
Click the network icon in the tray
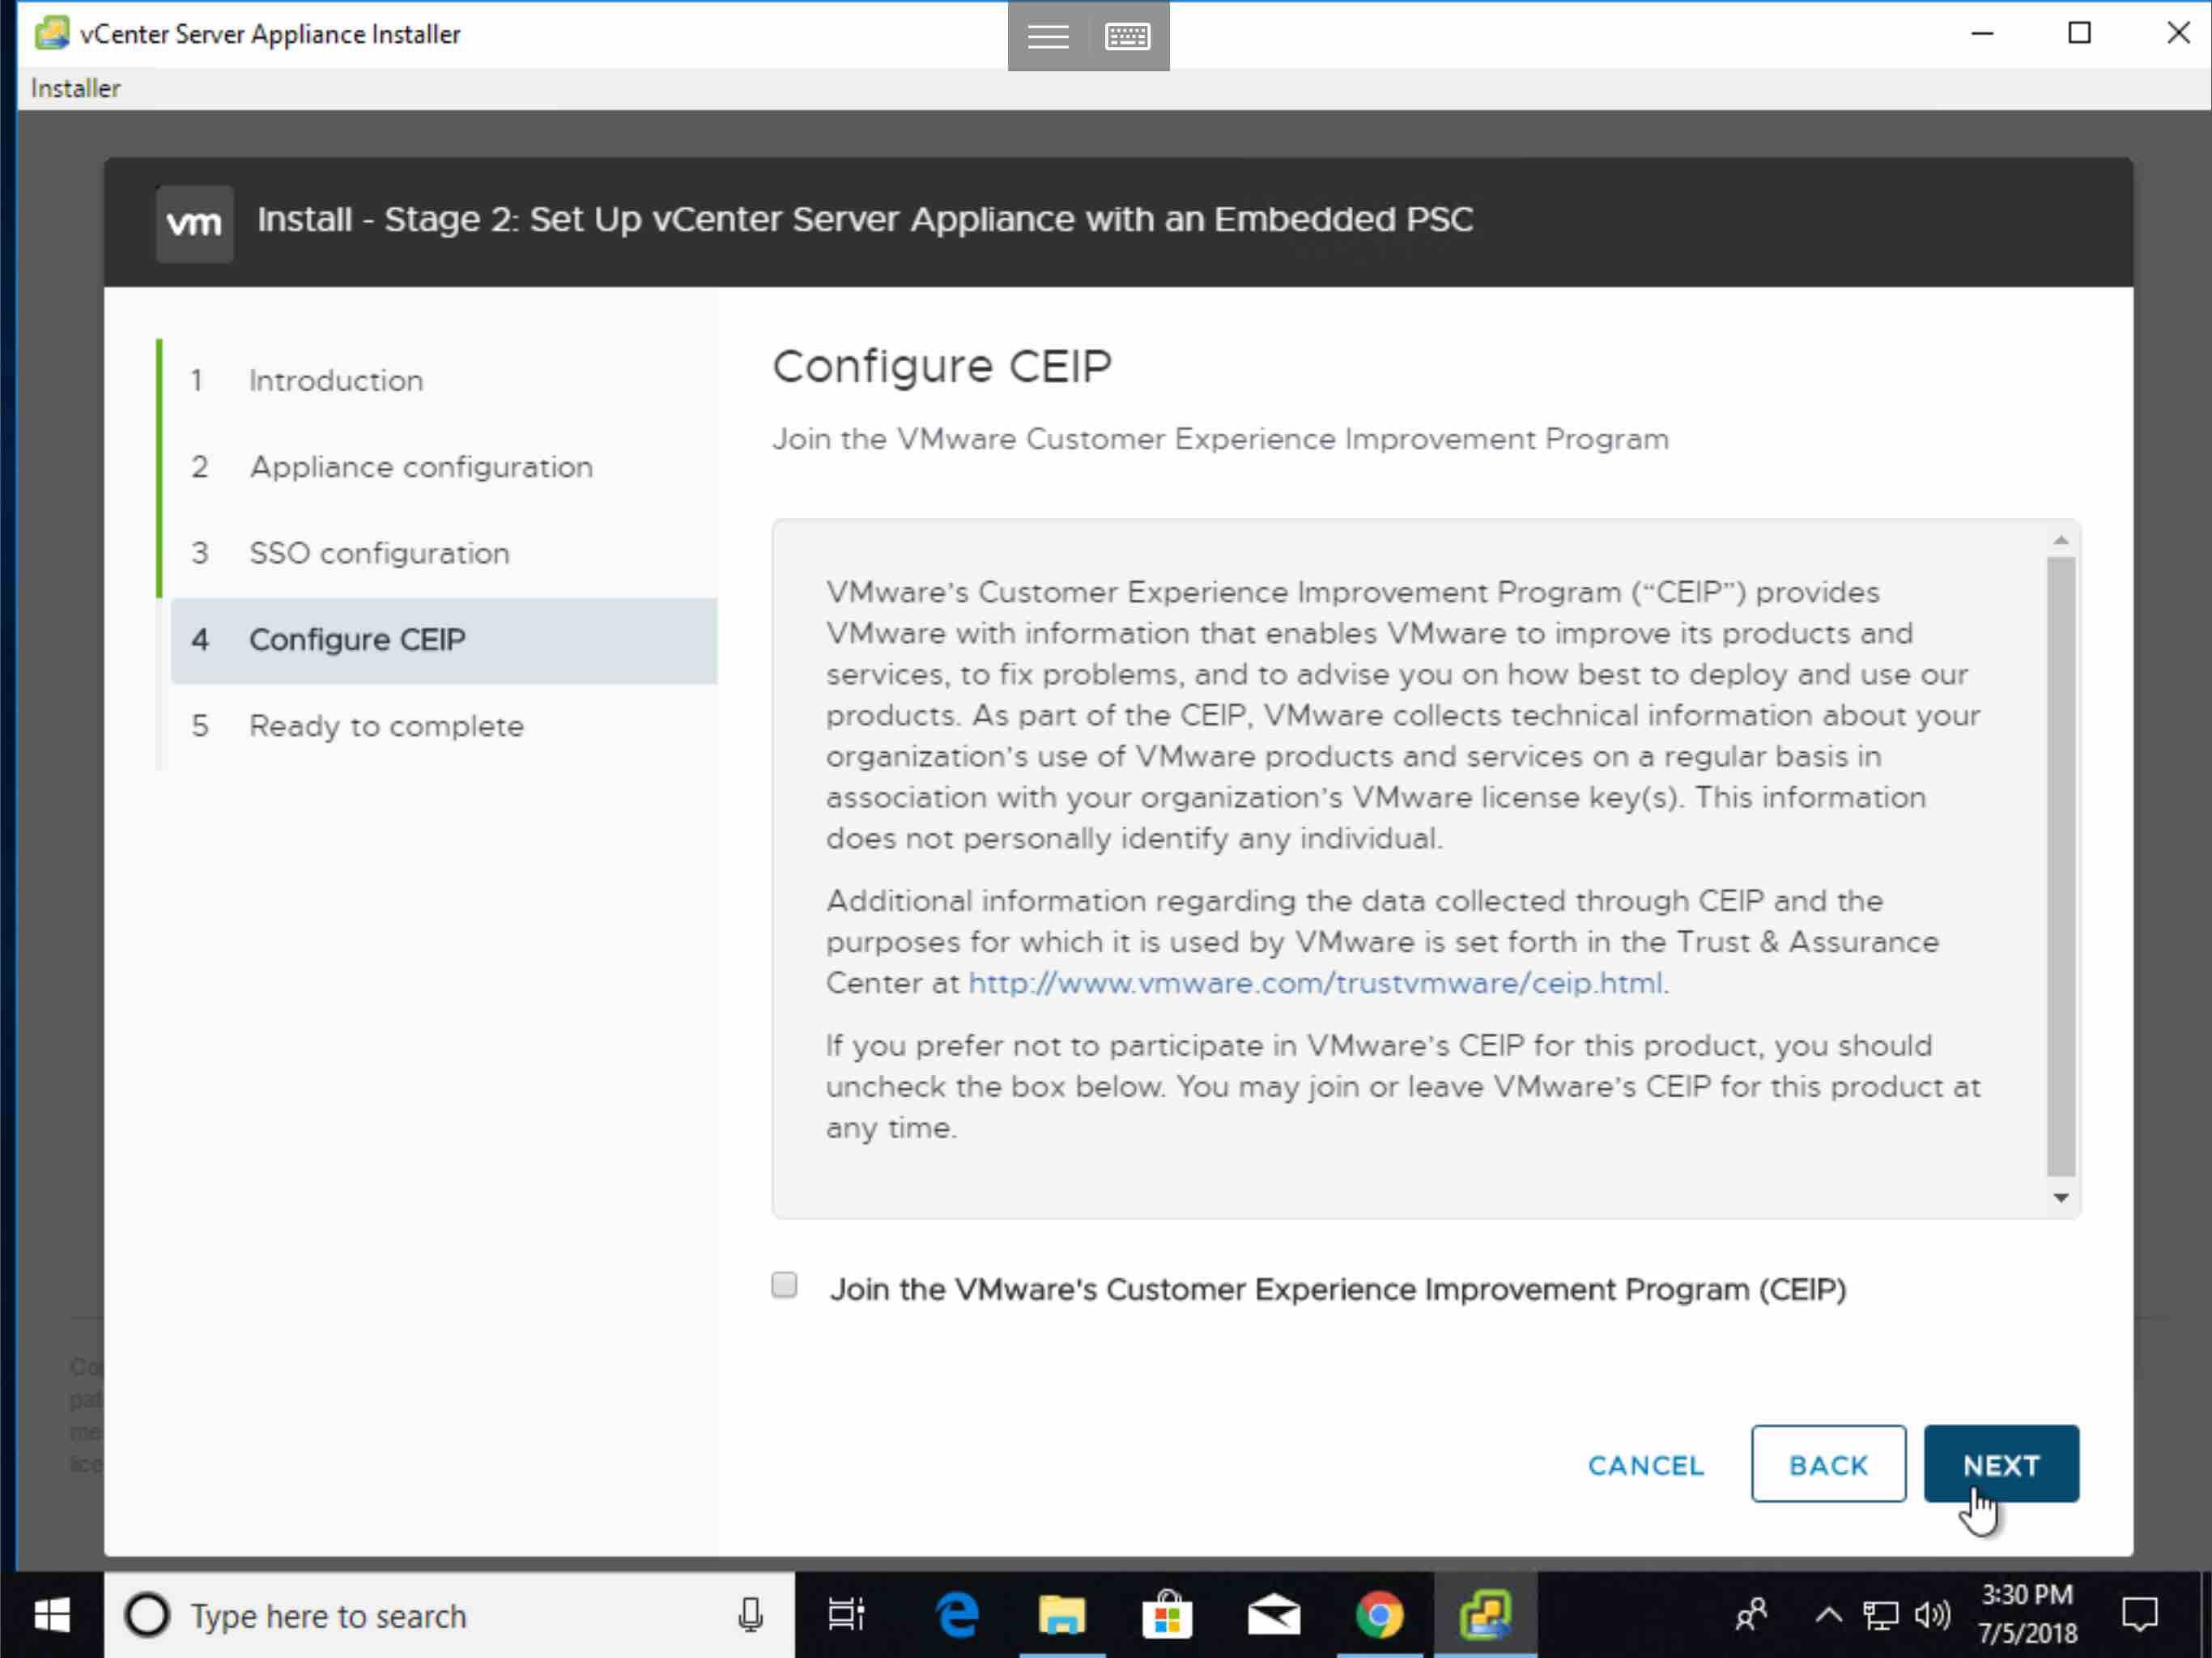point(1880,1614)
